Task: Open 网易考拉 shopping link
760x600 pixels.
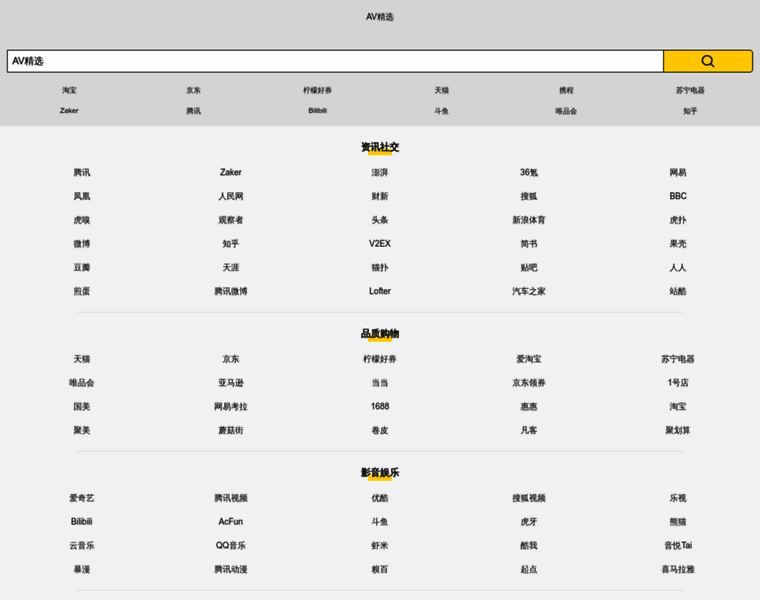Action: [231, 407]
